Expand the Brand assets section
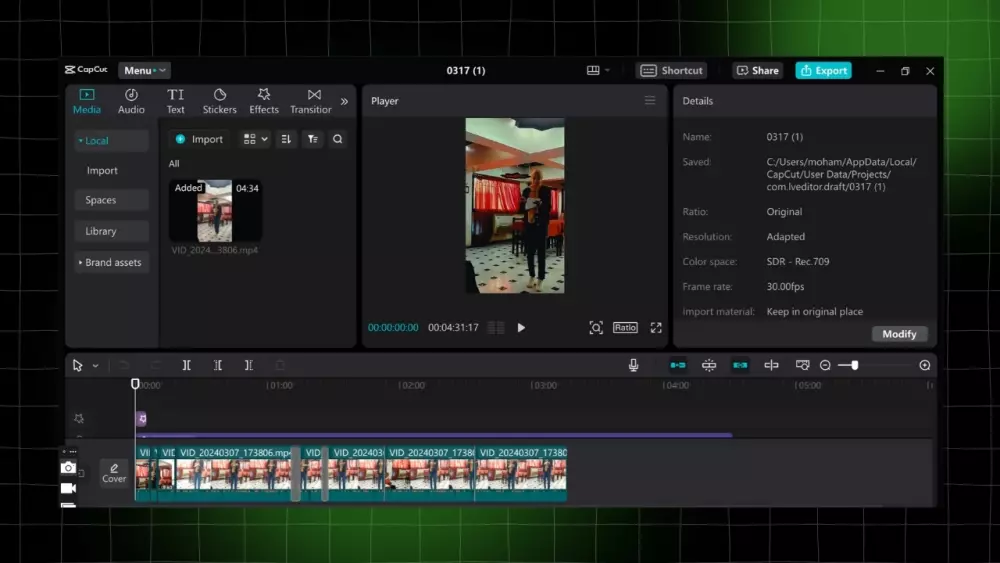 pos(111,263)
